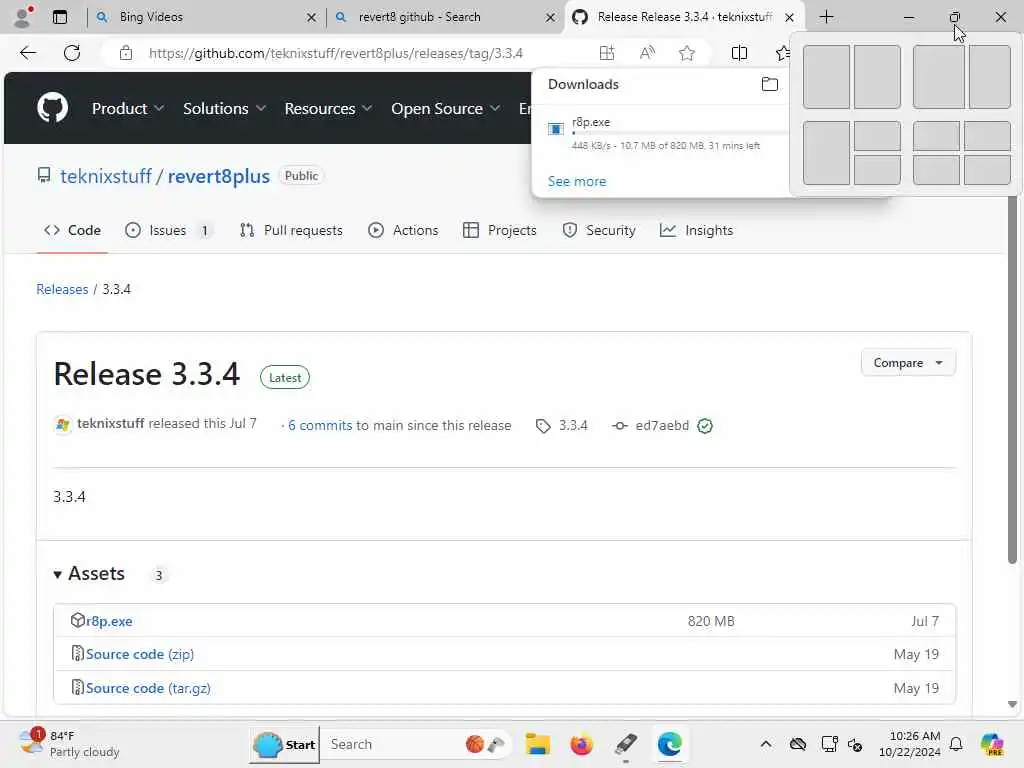This screenshot has width=1024, height=768.
Task: Open Microsoft Edge taskbar icon
Action: [x=670, y=744]
